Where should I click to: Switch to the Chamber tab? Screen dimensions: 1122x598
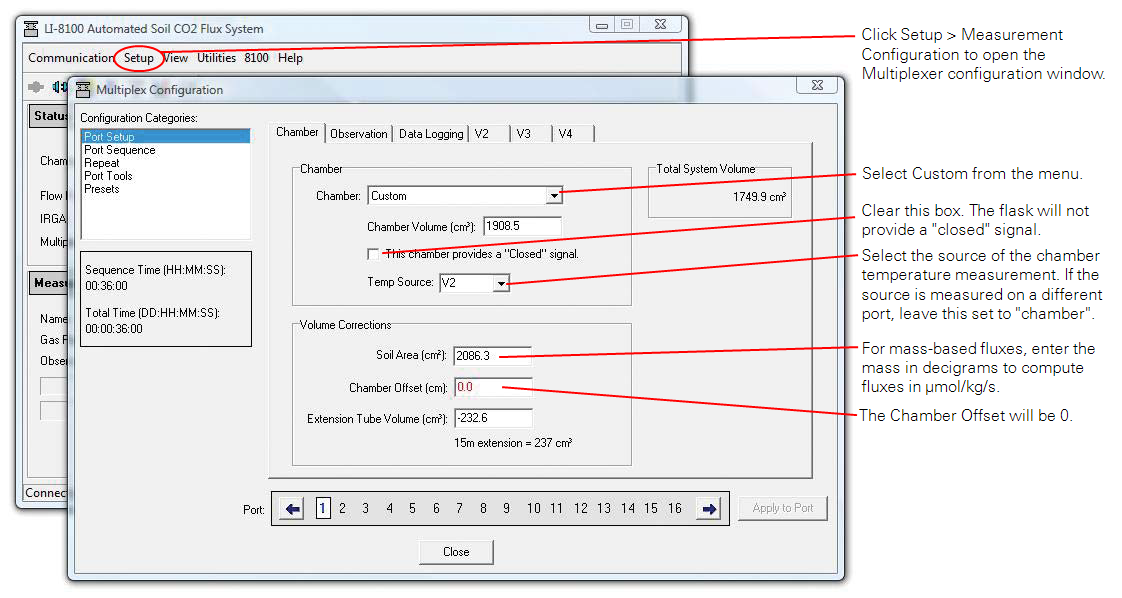click(297, 132)
